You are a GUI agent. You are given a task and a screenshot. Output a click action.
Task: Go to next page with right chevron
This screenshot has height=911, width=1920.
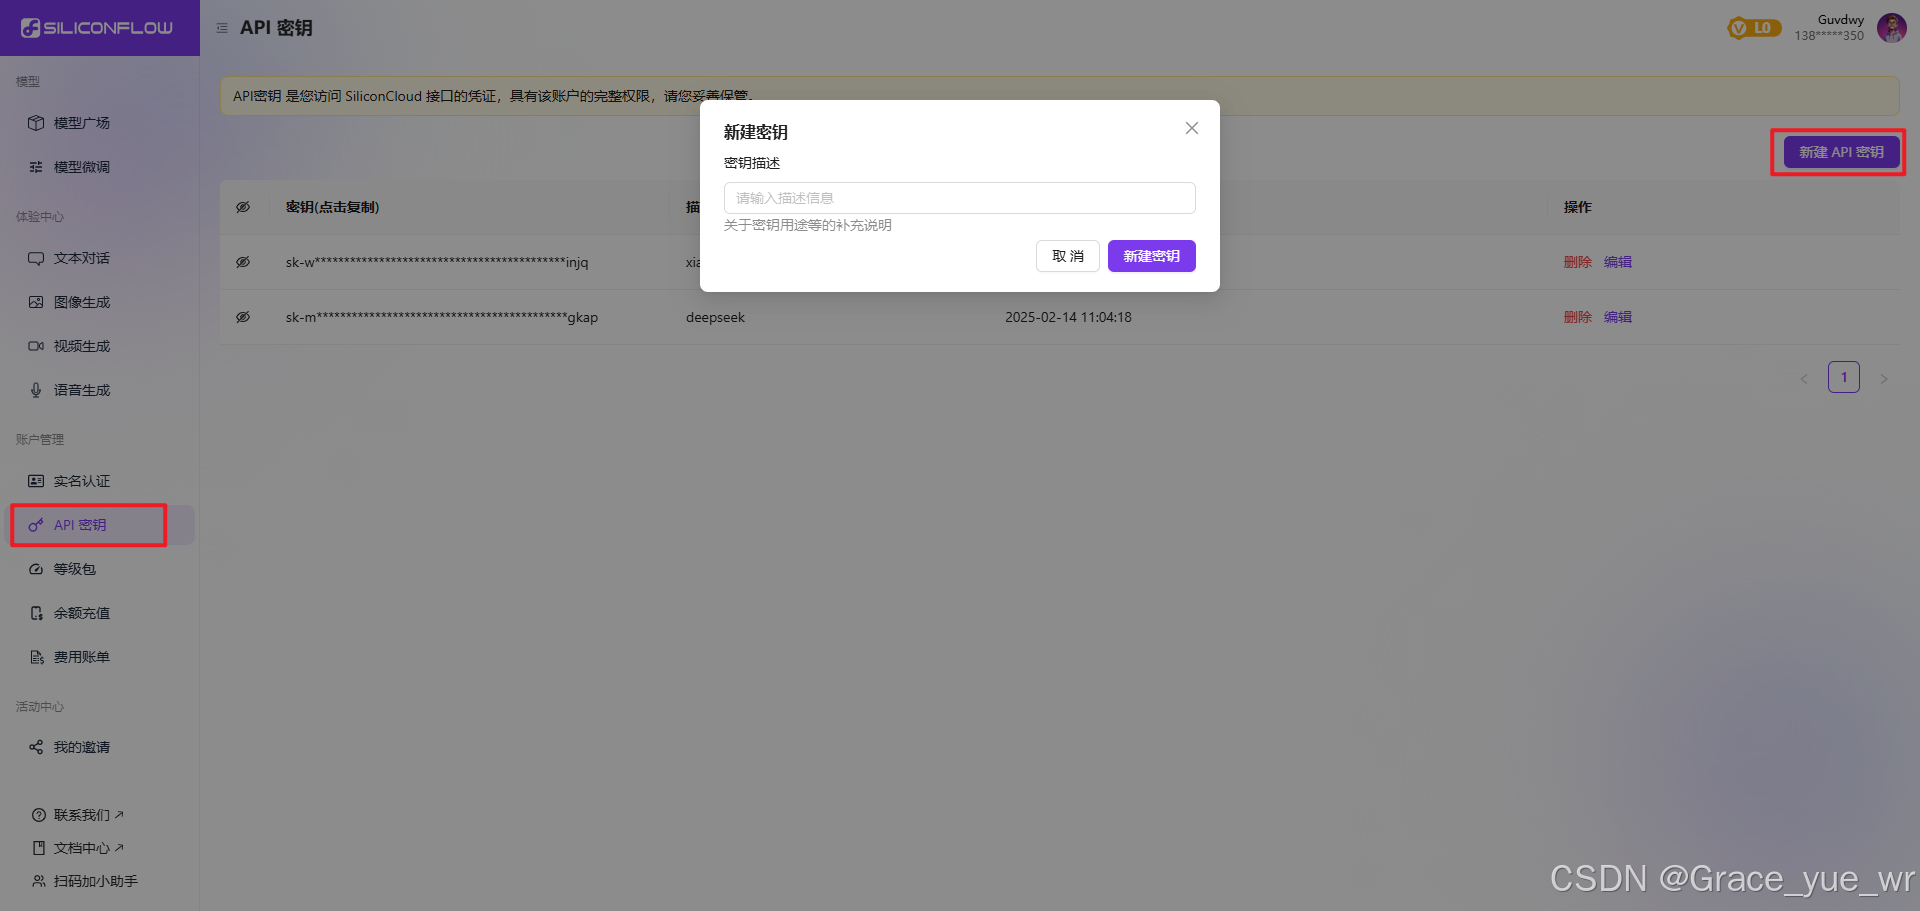[1884, 378]
